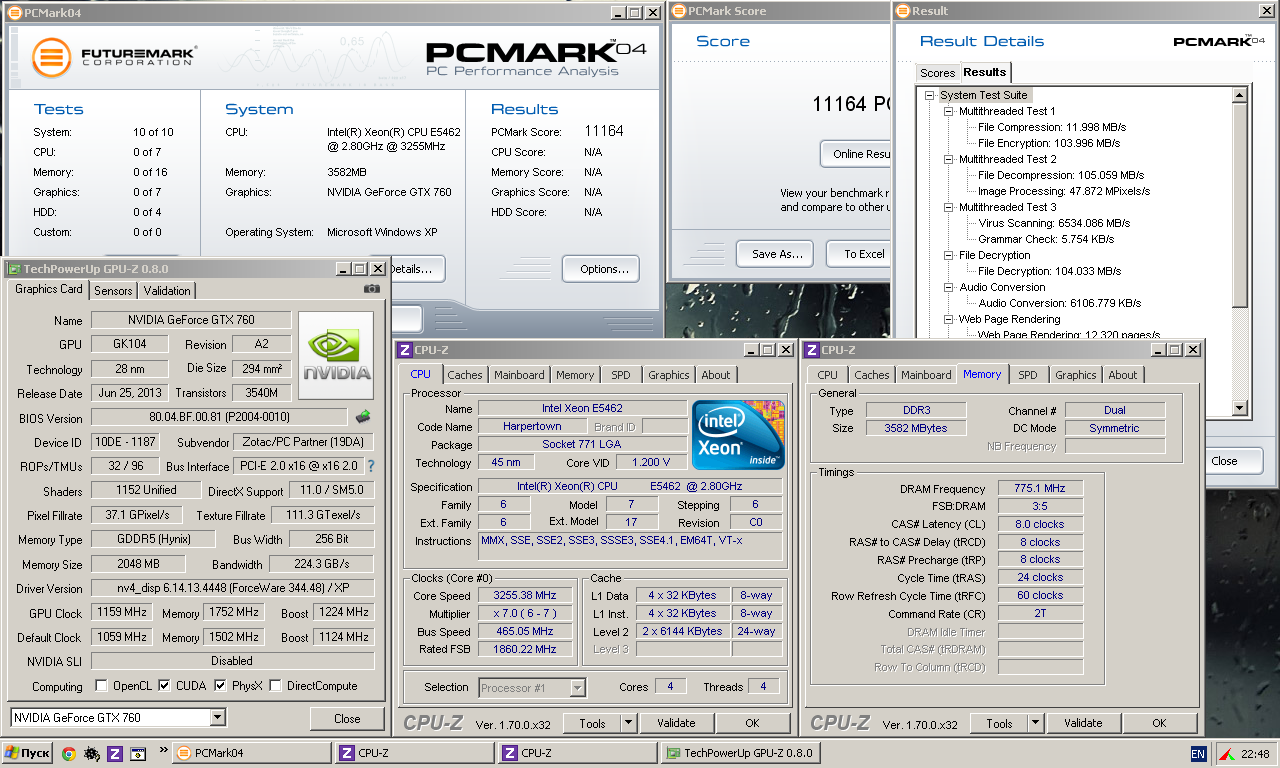
Task: Collapse the Audio Conversion node
Action: (948, 288)
